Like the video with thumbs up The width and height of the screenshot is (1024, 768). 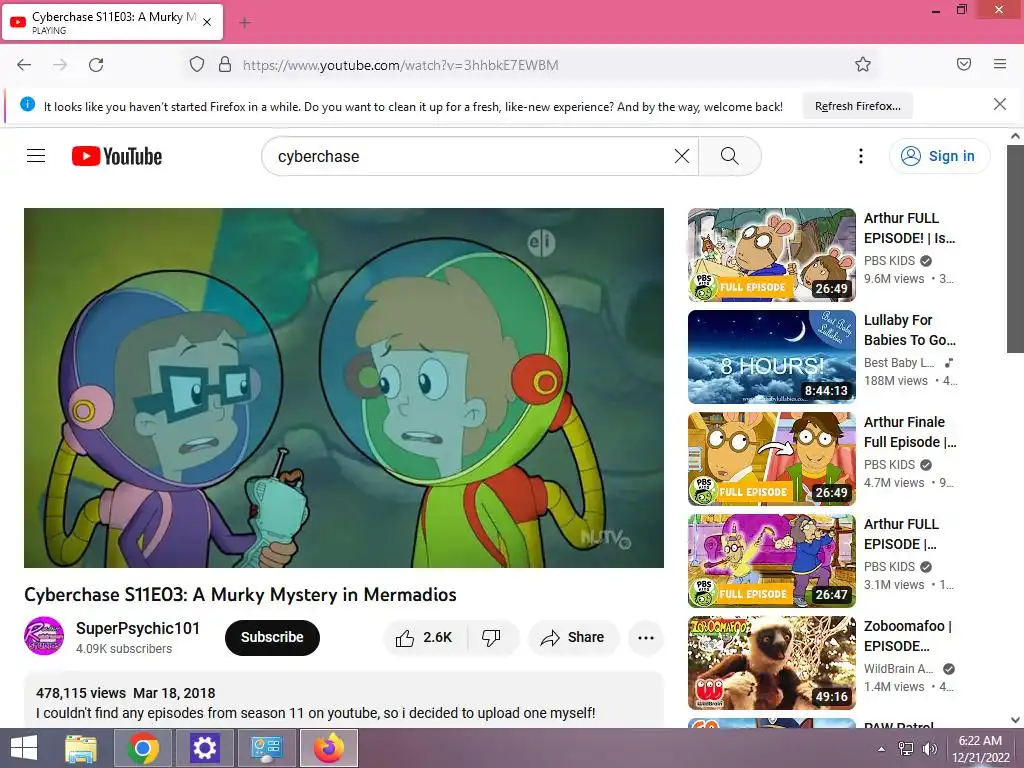click(x=424, y=637)
